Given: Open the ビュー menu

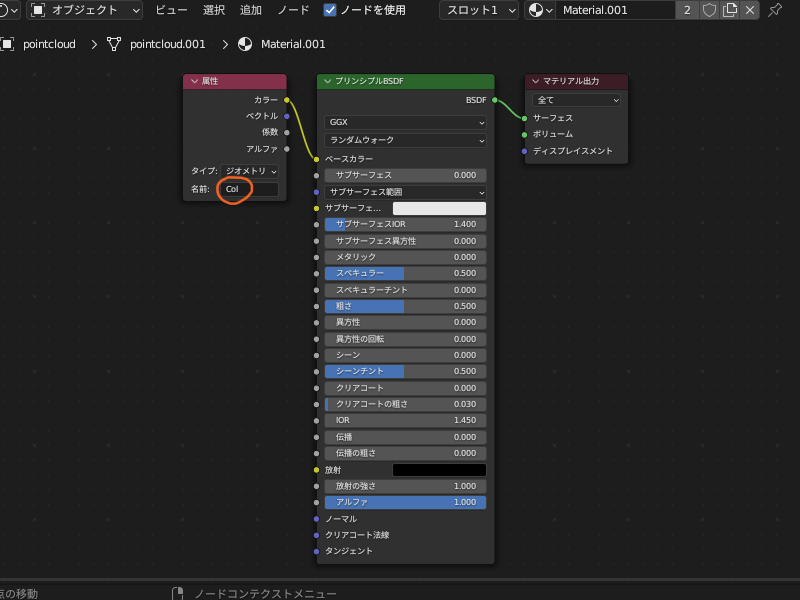Looking at the screenshot, I should coord(171,10).
